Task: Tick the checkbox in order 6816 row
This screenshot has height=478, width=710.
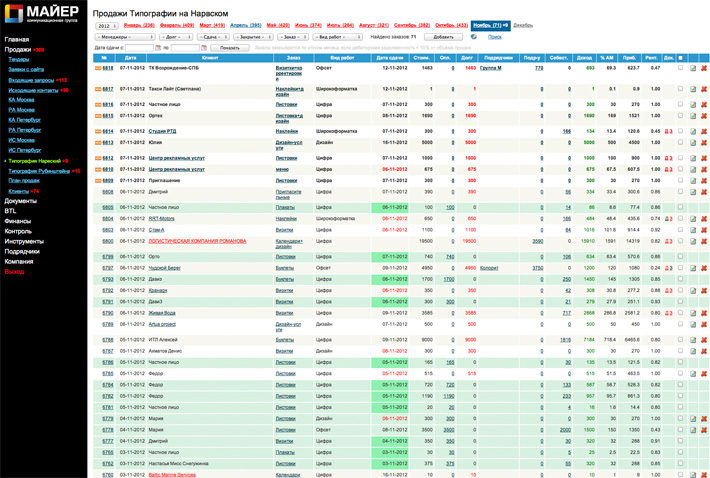Action: click(680, 104)
